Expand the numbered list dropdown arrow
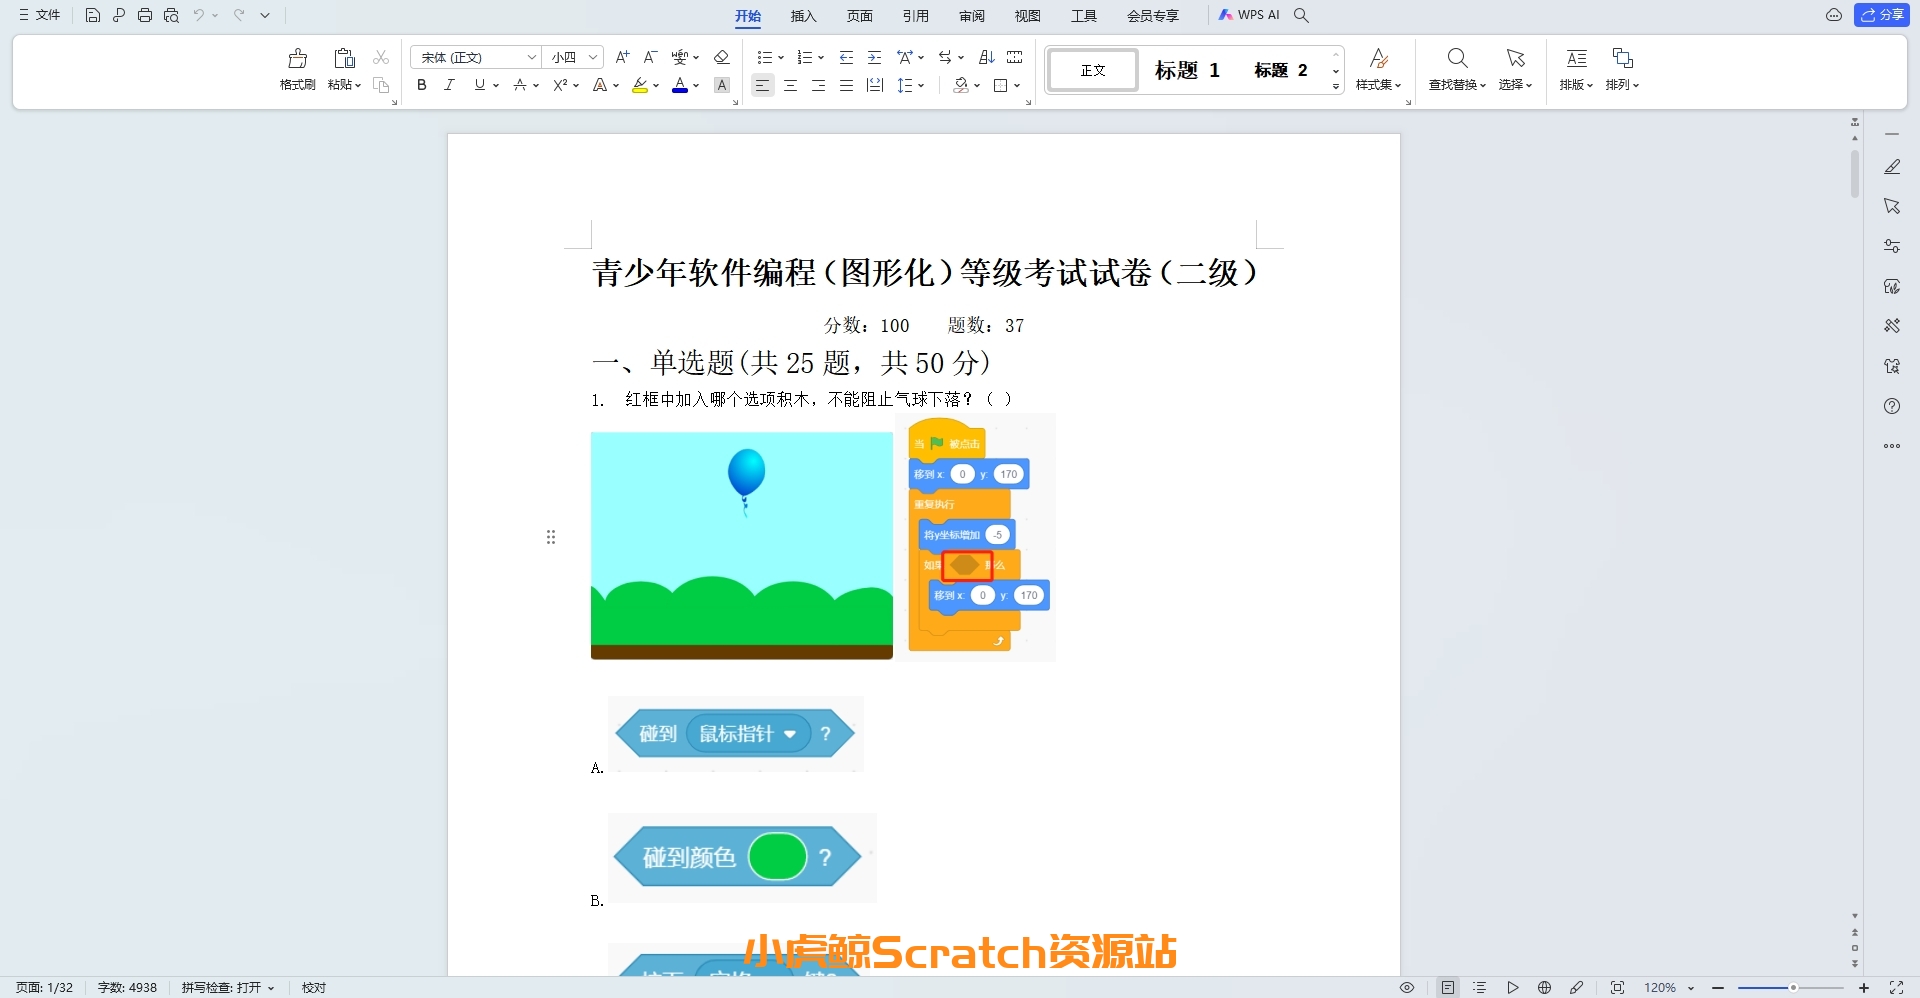The width and height of the screenshot is (1920, 998). pos(821,57)
